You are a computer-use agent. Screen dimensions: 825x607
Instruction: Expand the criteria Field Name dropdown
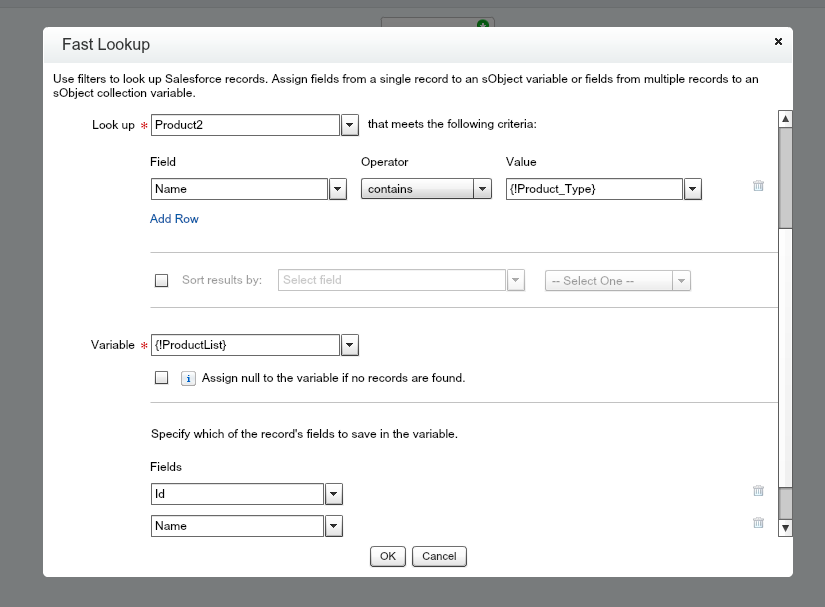point(338,189)
